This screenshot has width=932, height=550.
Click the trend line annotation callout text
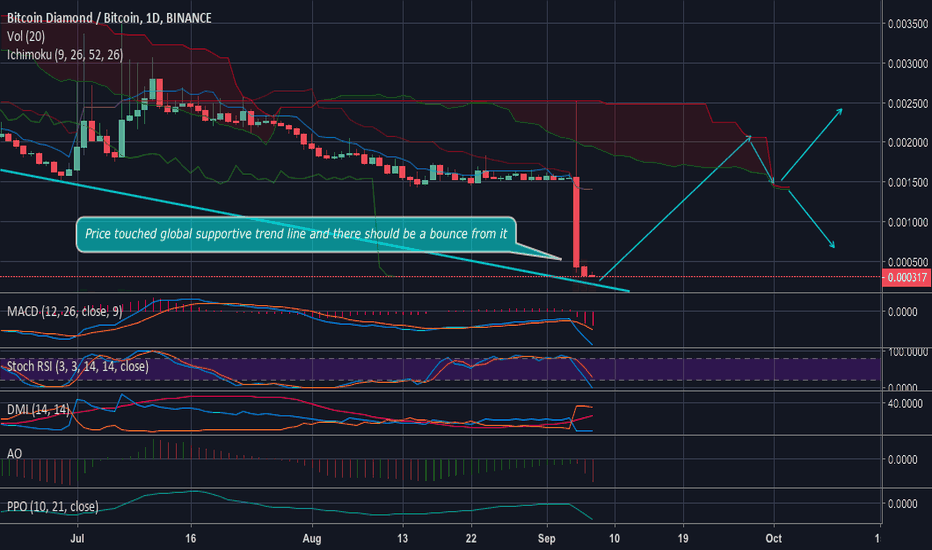(296, 234)
